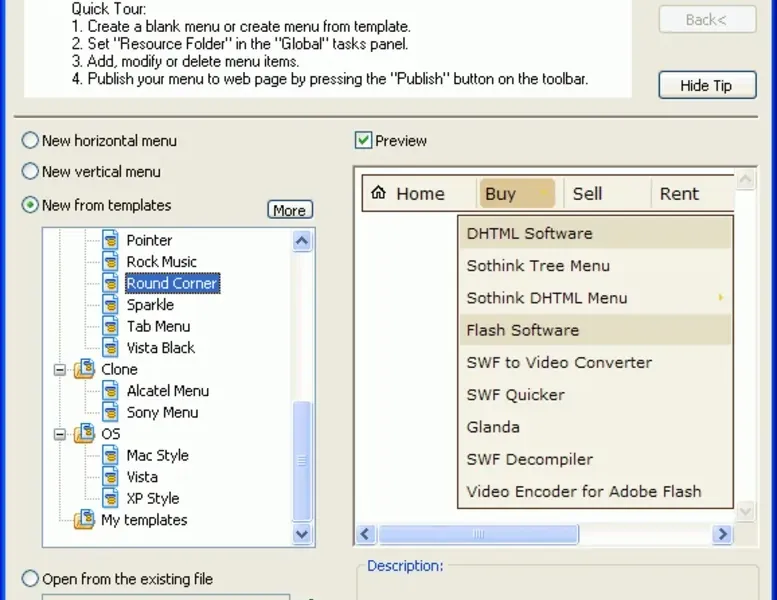Click Sell in the preview menu

pos(587,194)
